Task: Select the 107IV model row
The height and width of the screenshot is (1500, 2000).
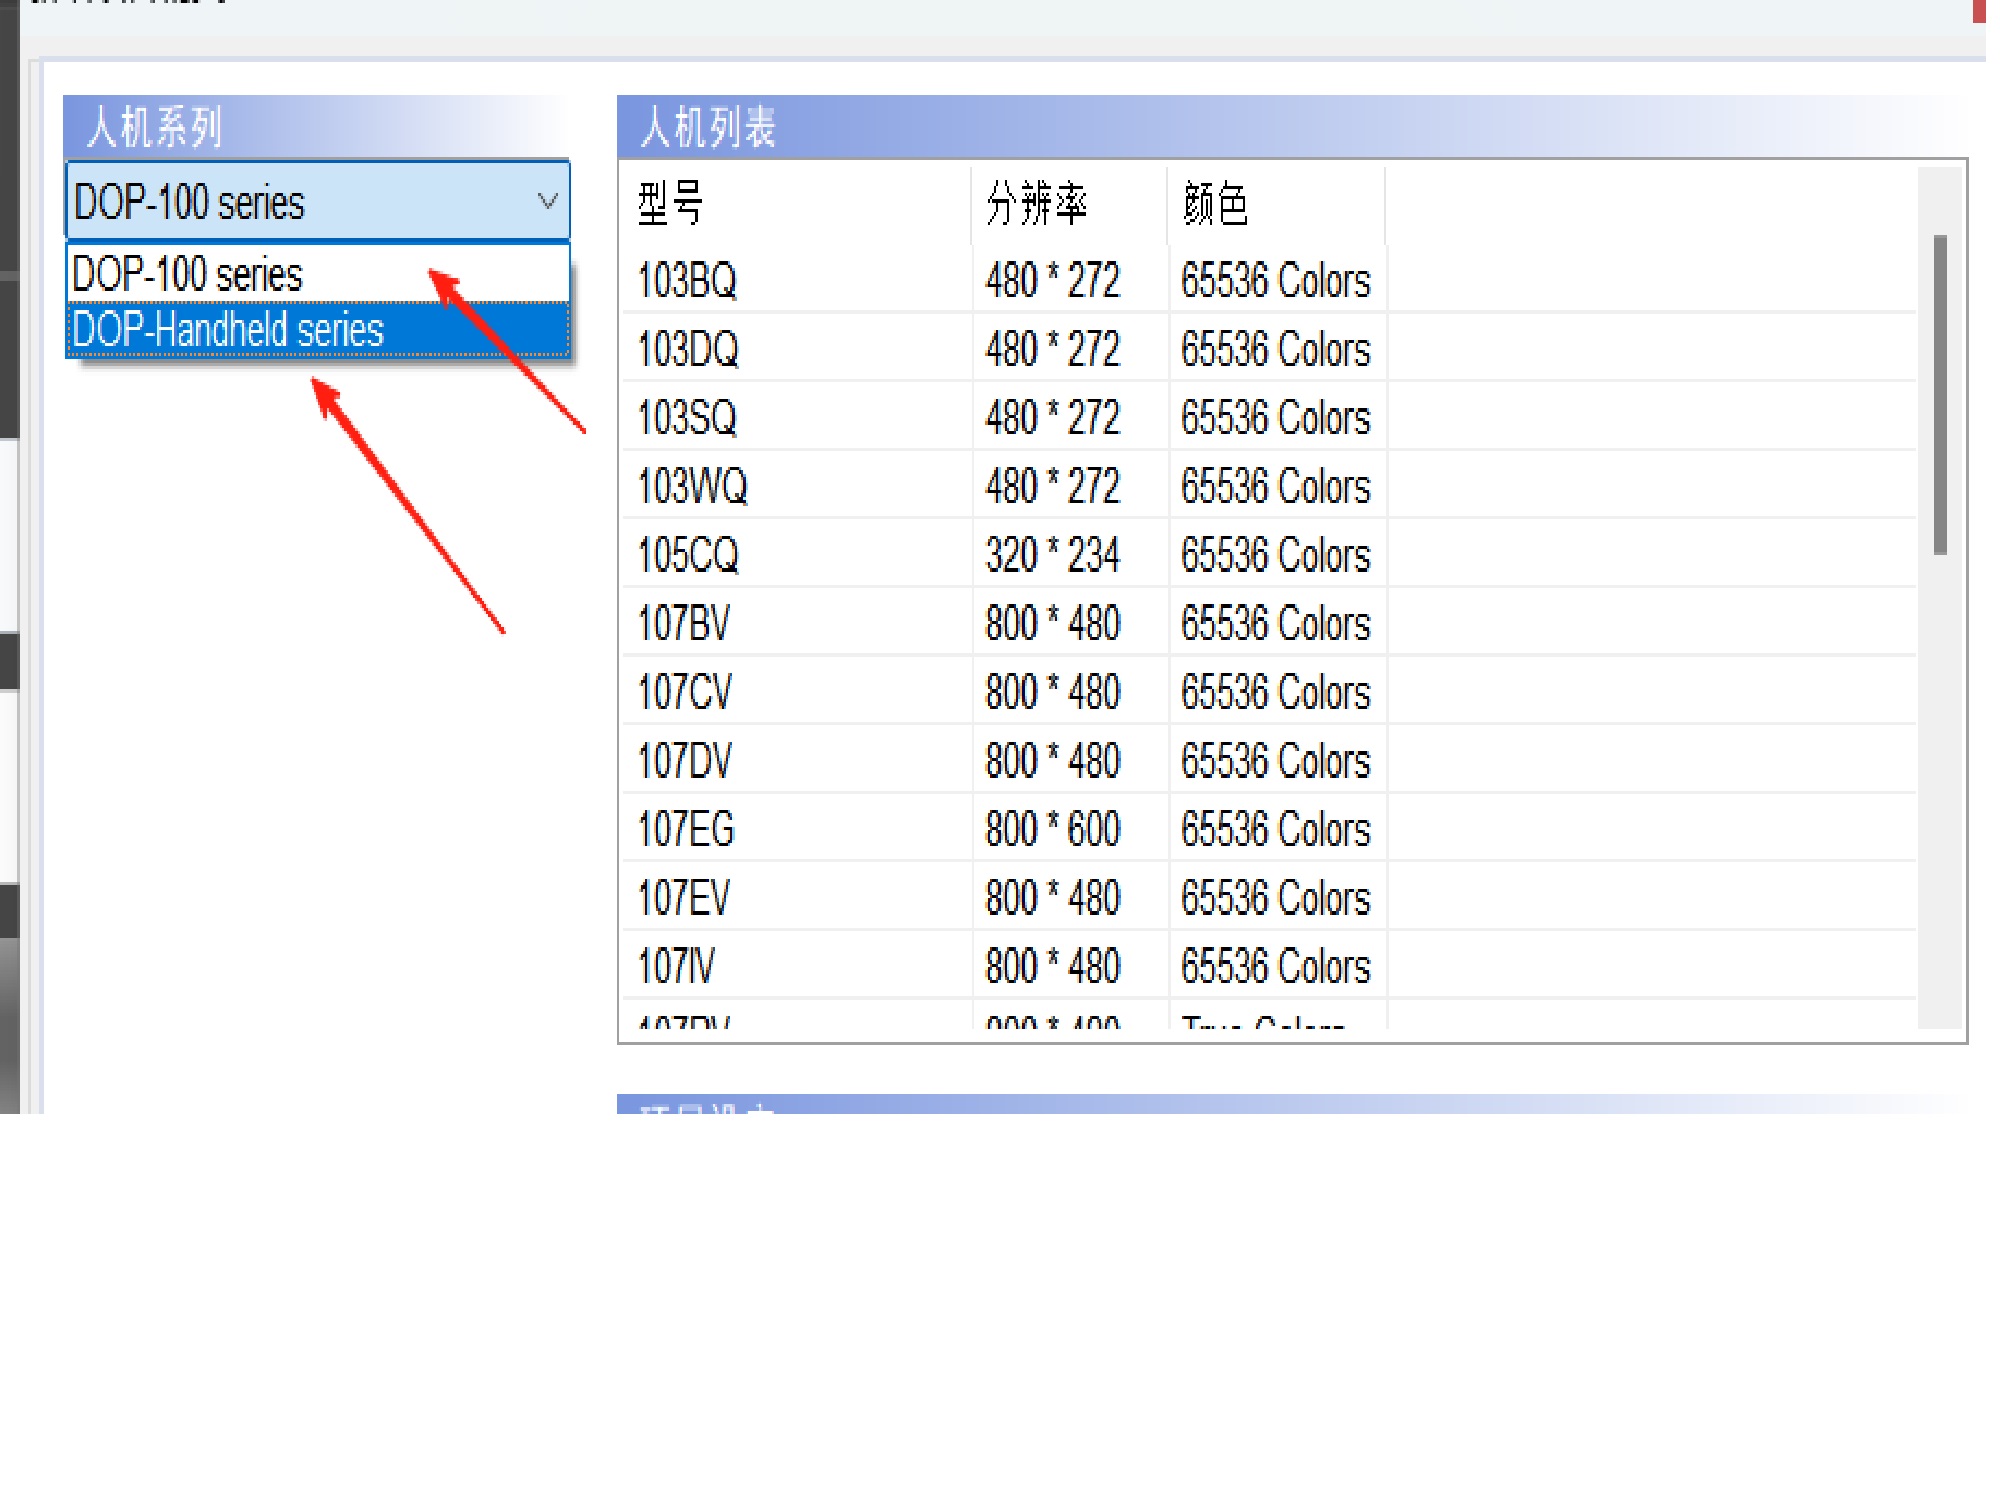Action: coord(677,967)
